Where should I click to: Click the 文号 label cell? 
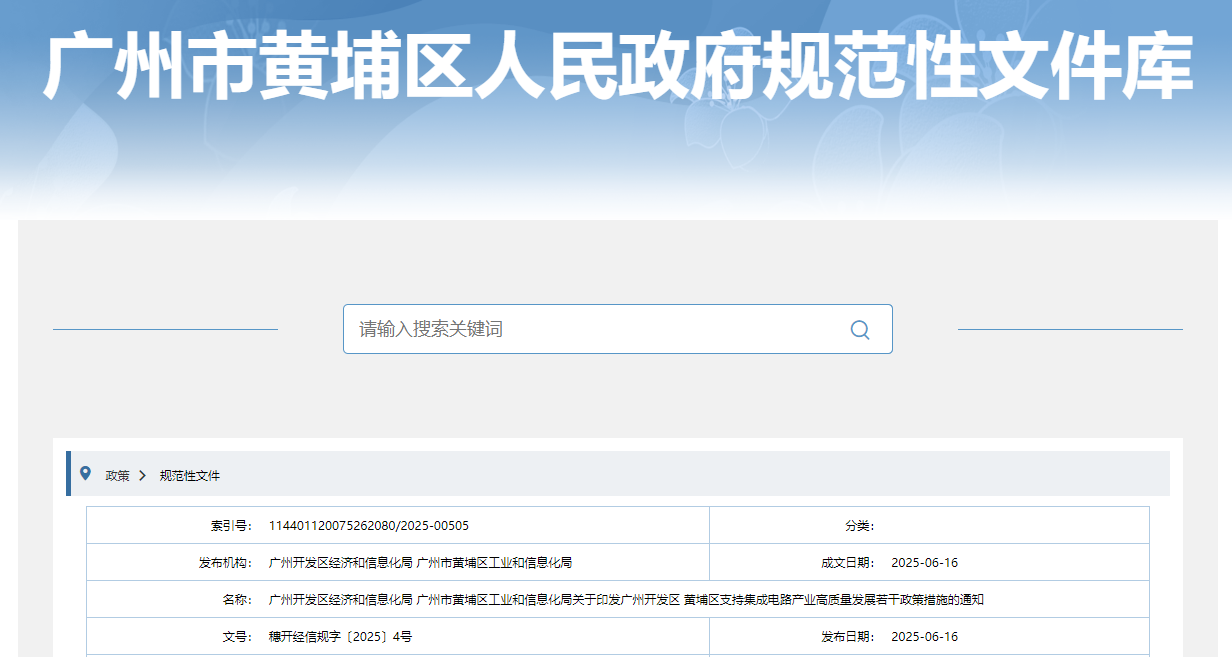point(236,637)
